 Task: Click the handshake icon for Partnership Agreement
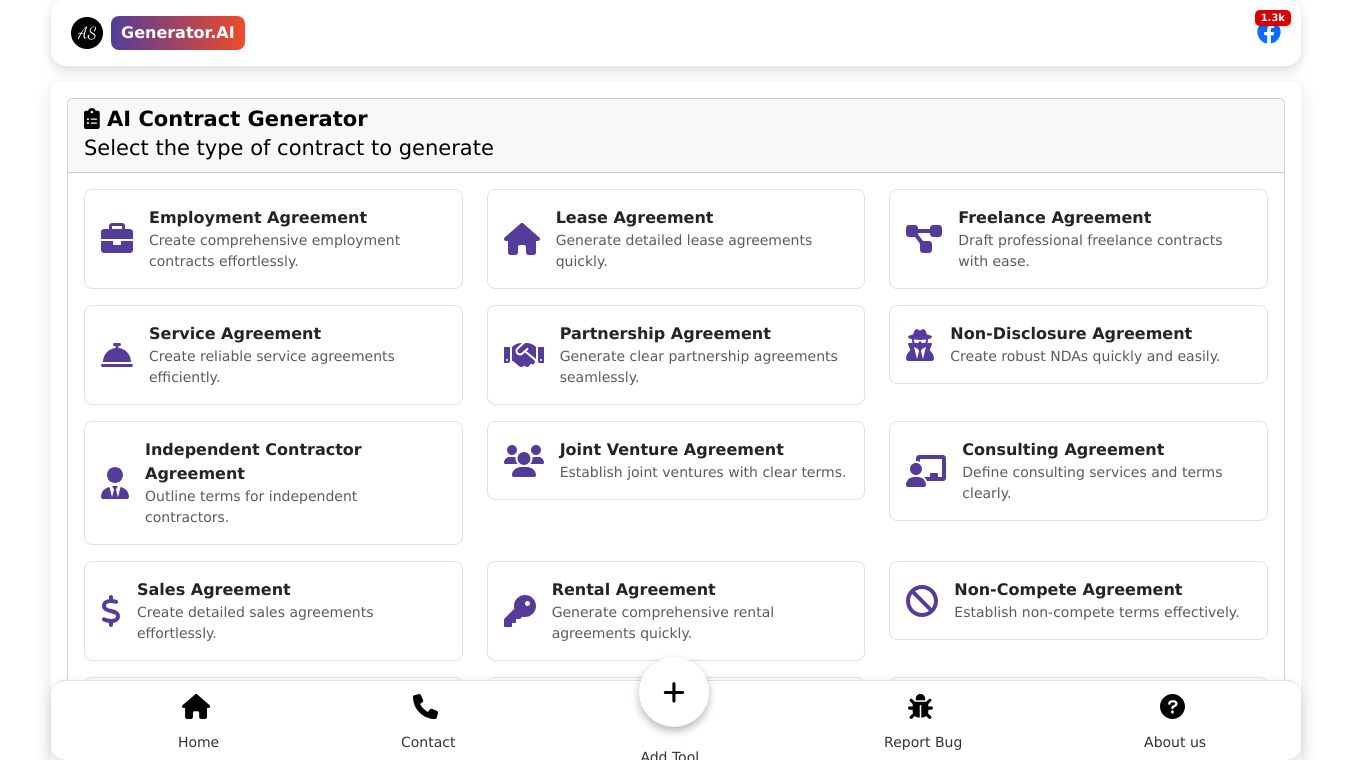[x=524, y=355]
